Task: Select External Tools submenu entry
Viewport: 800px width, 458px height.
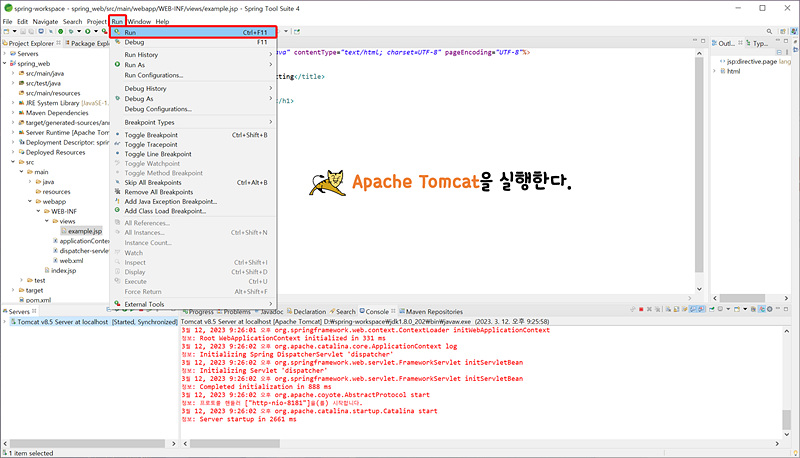Action: coord(193,304)
